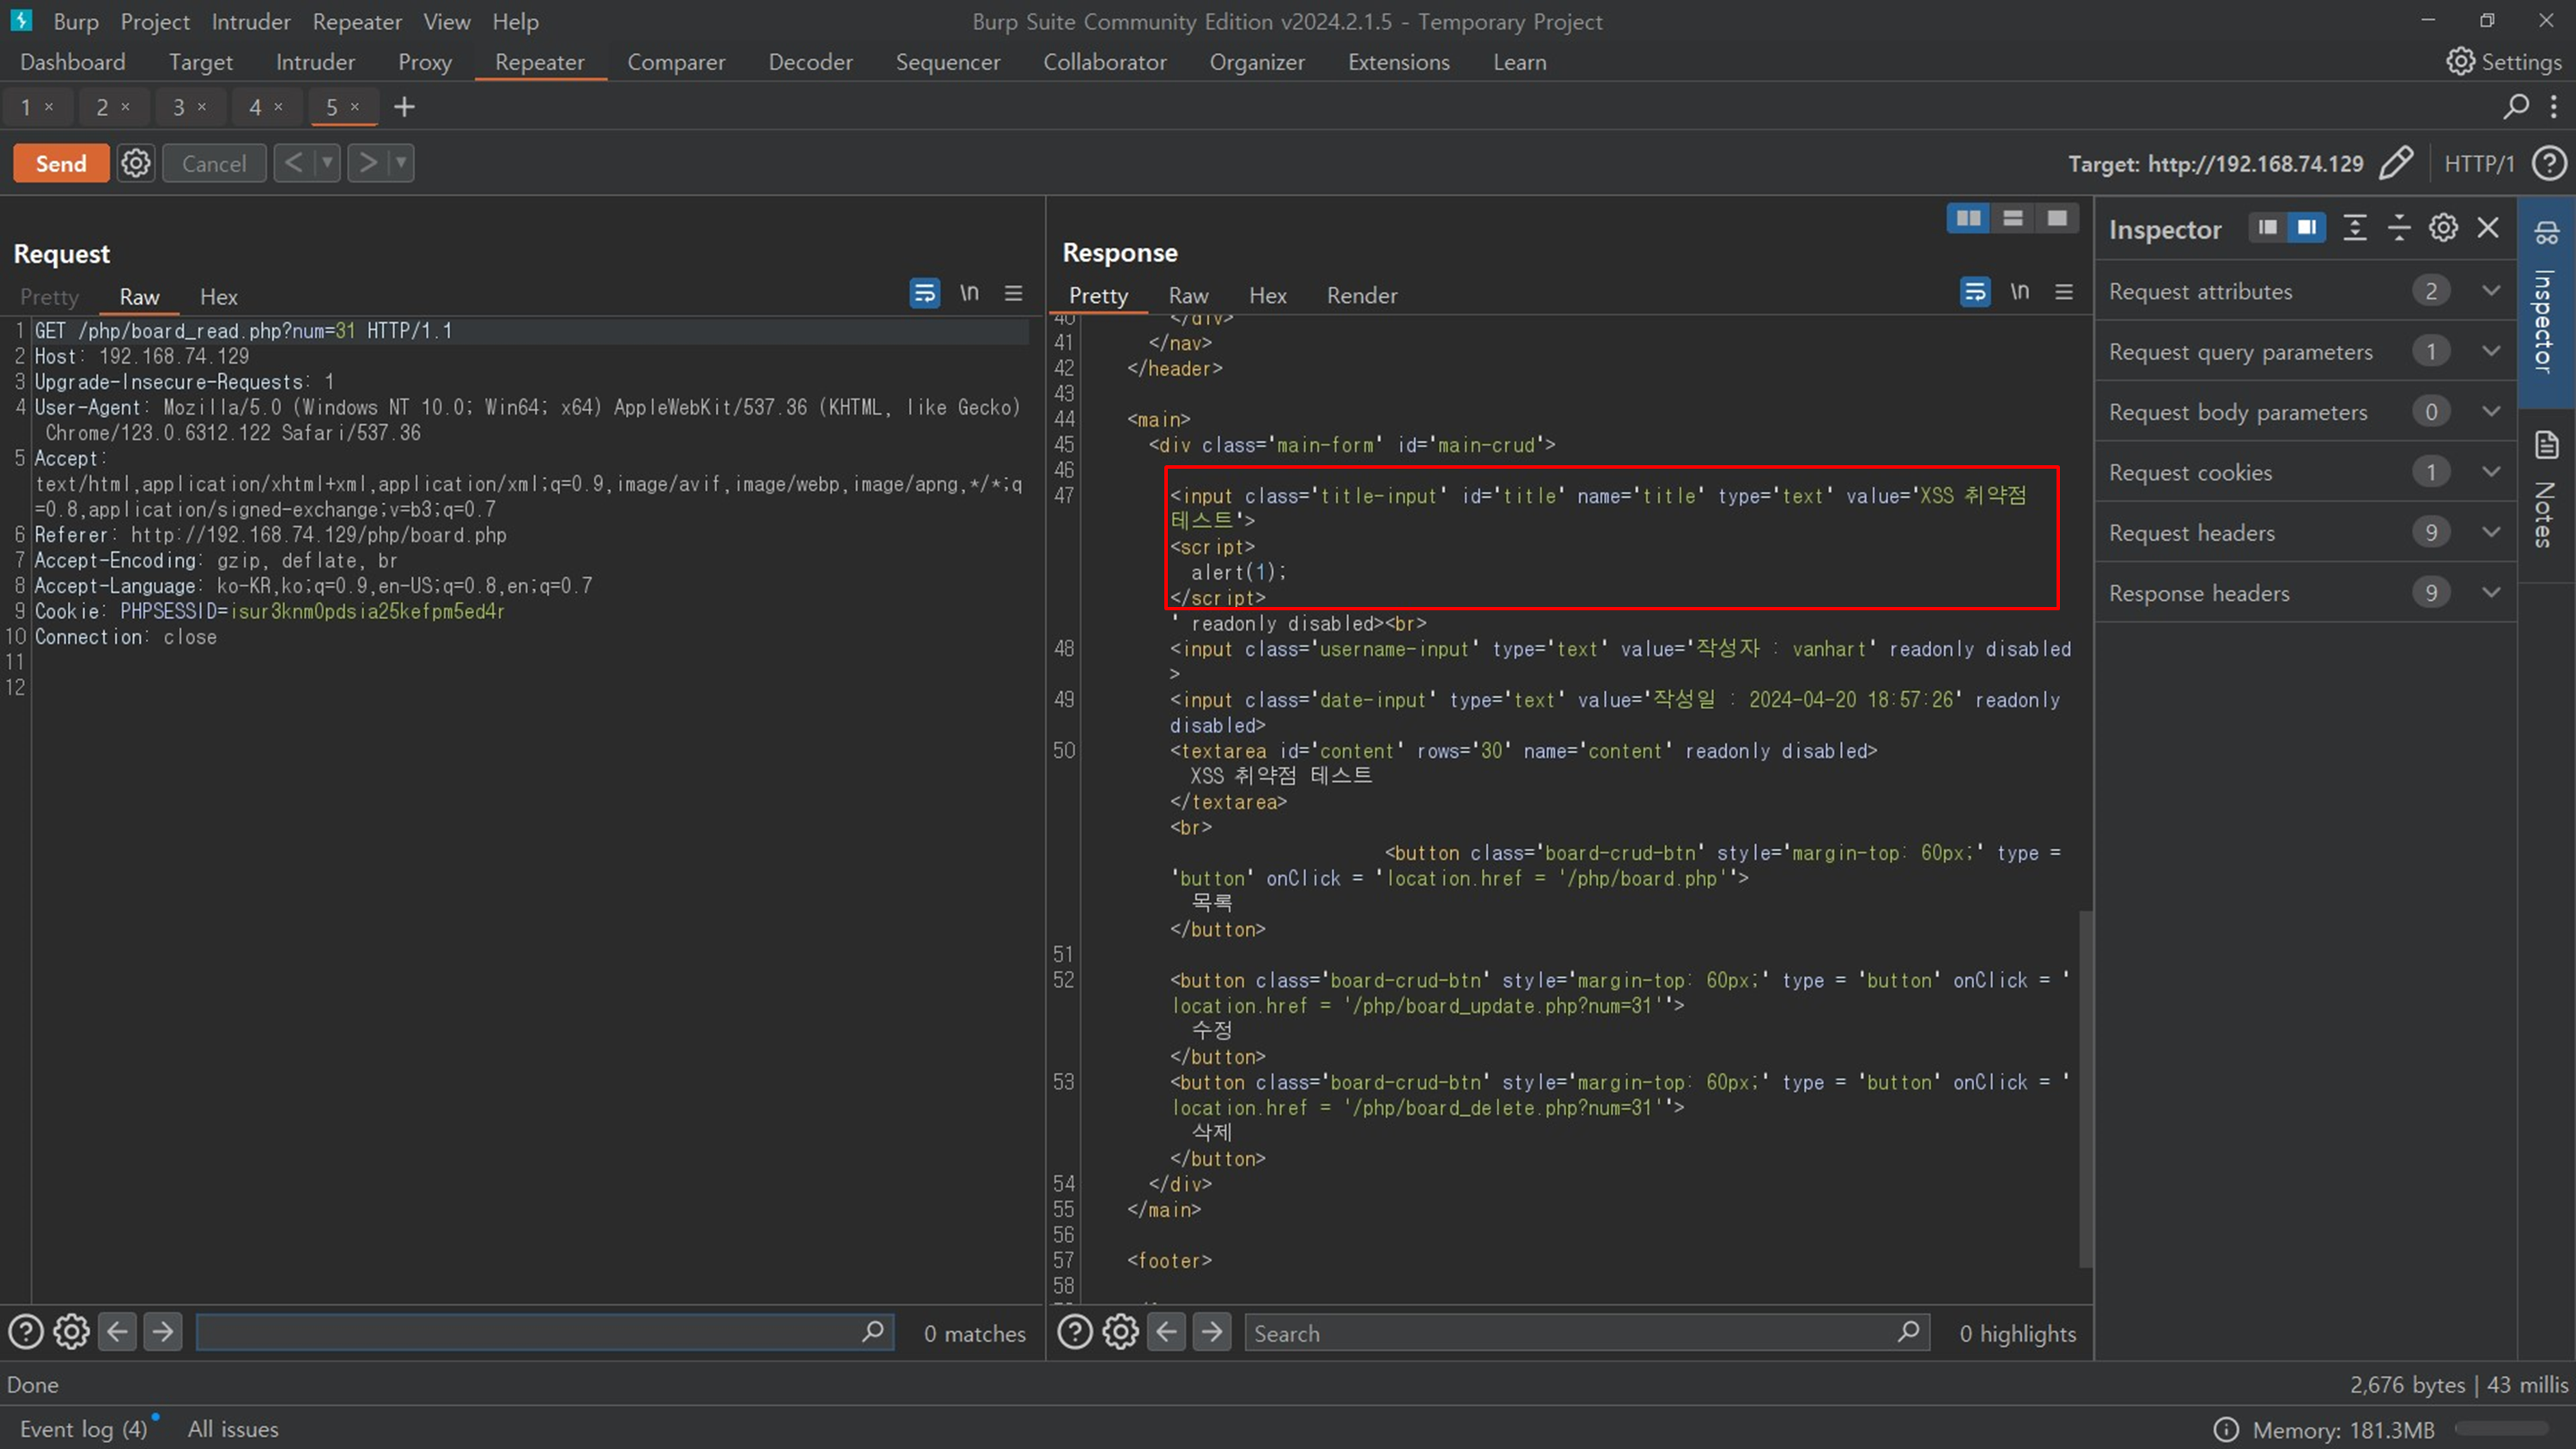Viewport: 2576px width, 1449px height.
Task: Open Inspector settings gear
Action: (2443, 228)
